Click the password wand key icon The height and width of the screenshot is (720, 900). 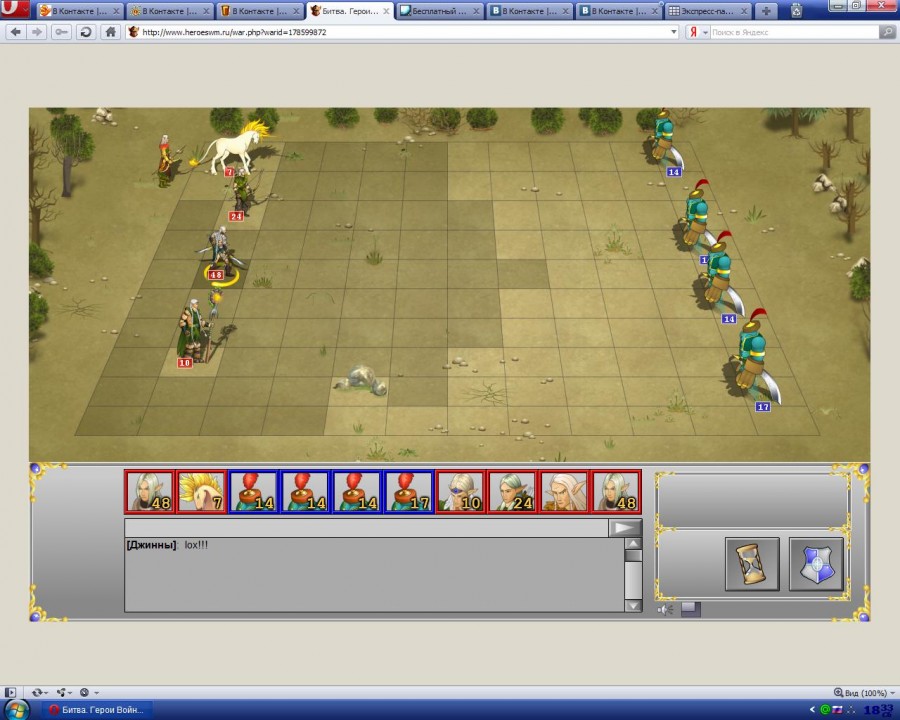pos(61,32)
